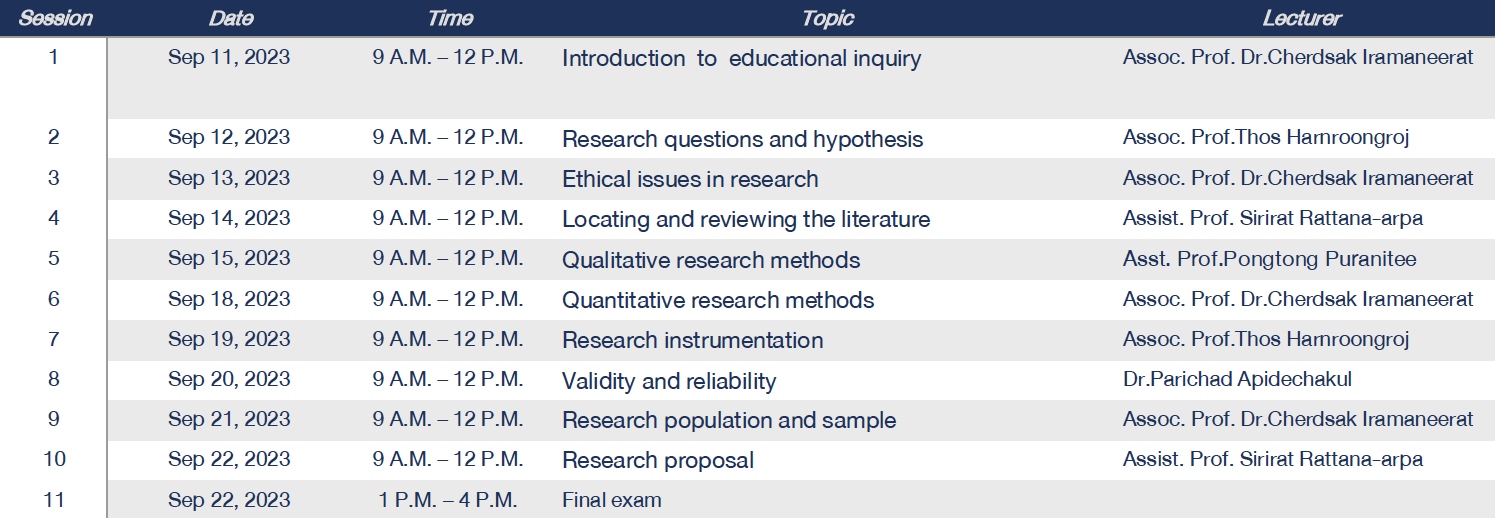
Task: Select the Introduction to educational inquiry topic
Action: 741,58
